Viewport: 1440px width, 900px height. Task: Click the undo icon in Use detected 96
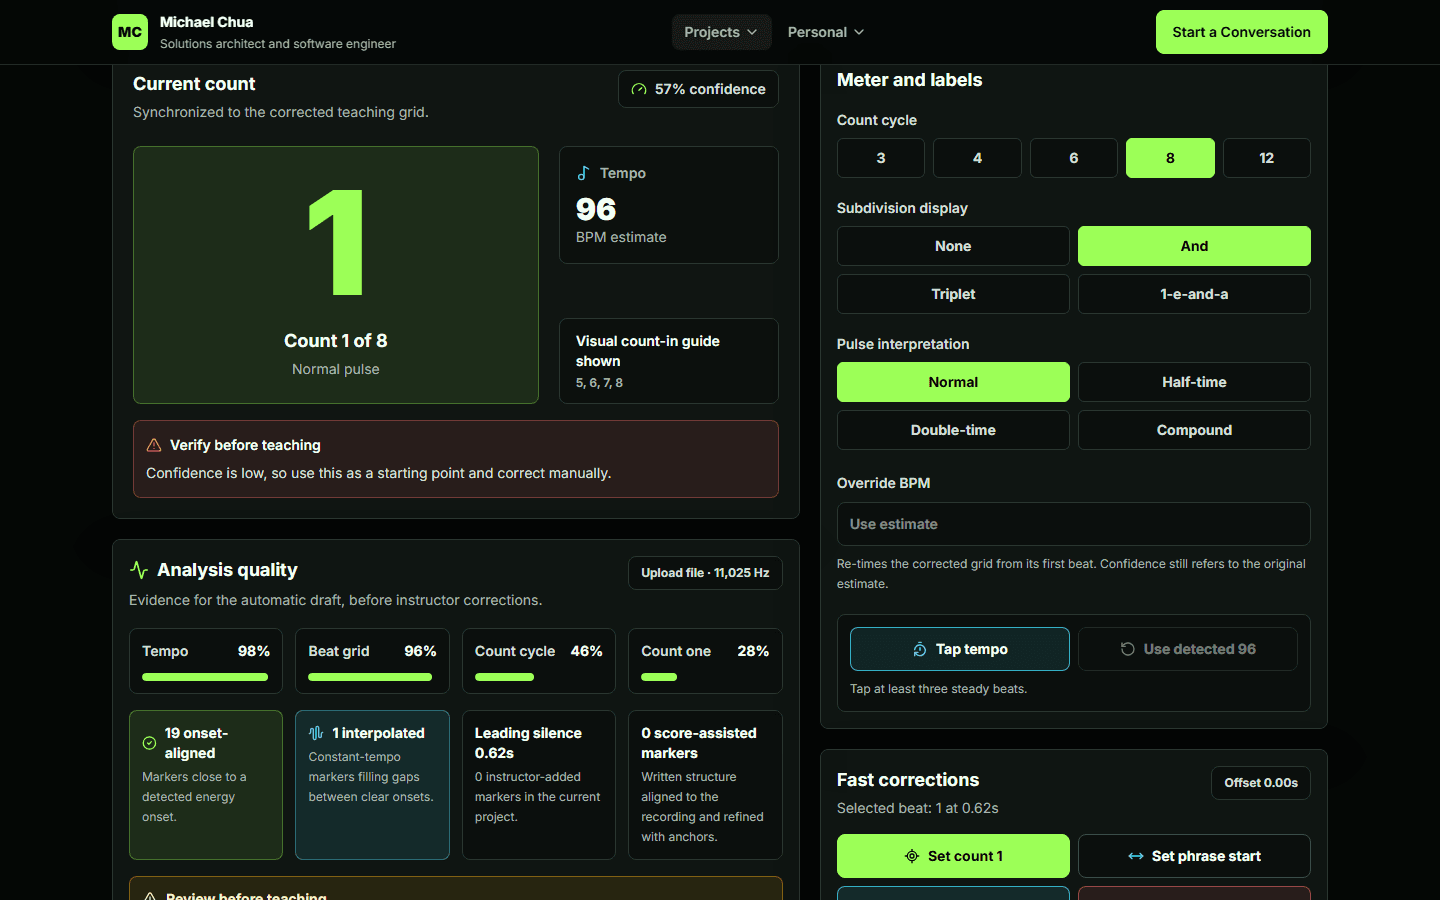[x=1128, y=649]
